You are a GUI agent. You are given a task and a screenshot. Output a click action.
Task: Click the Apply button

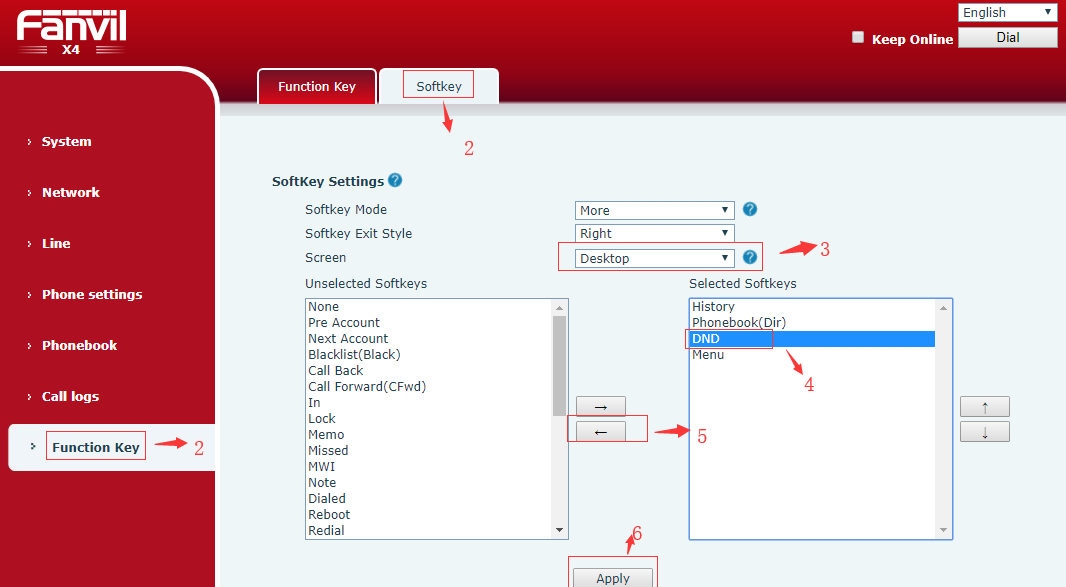click(612, 578)
